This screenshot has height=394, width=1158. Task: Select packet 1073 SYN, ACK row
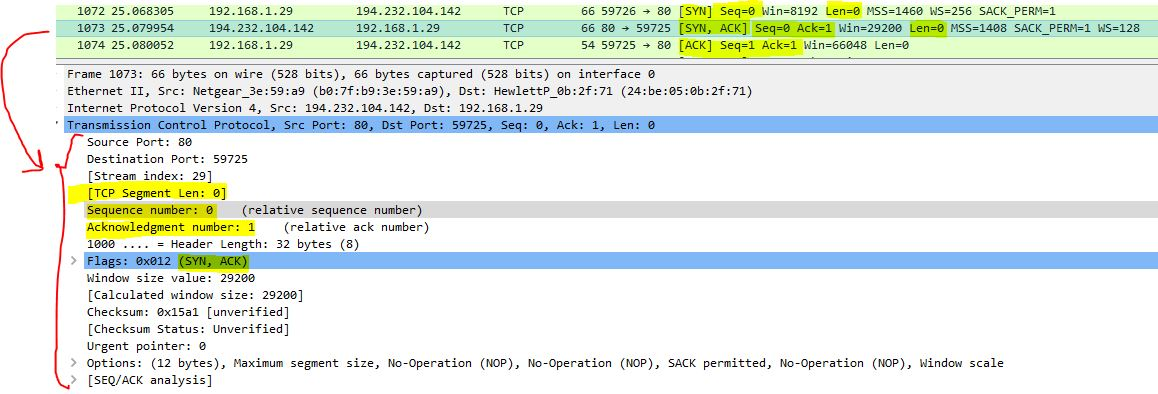pyautogui.click(x=606, y=28)
